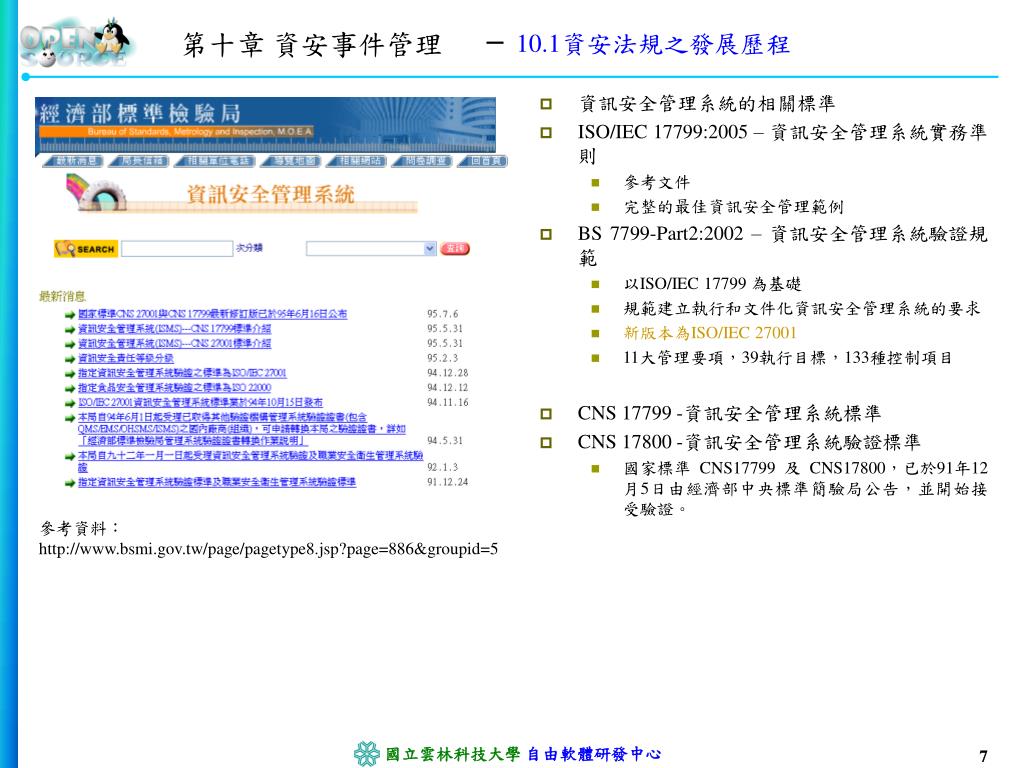The width and height of the screenshot is (1024, 768).
Task: Click the yellow text 新版本為ISO/IEC 27001
Action: pos(711,333)
